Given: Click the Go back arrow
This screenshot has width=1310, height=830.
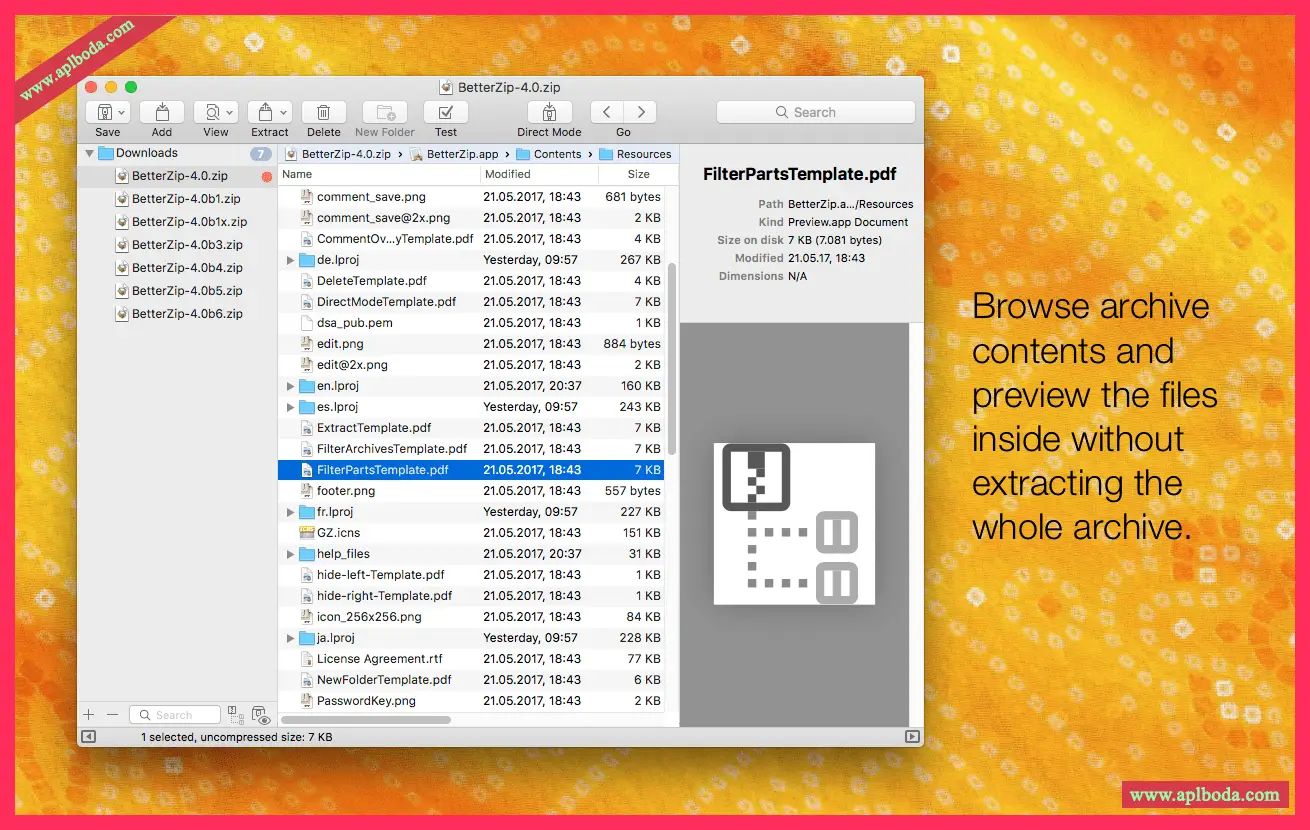Looking at the screenshot, I should point(606,113).
